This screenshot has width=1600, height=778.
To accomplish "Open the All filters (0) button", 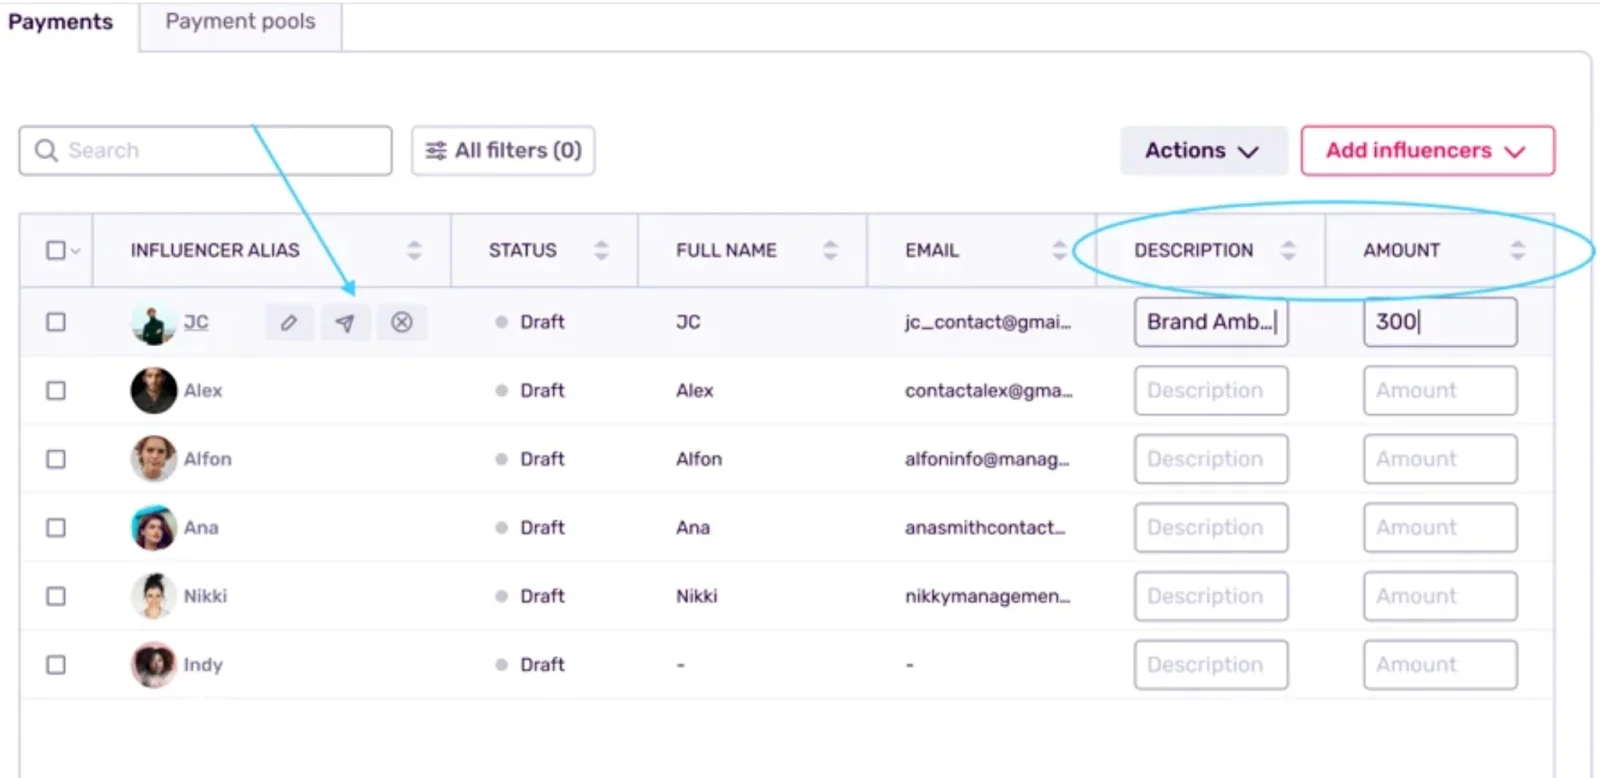I will click(503, 150).
